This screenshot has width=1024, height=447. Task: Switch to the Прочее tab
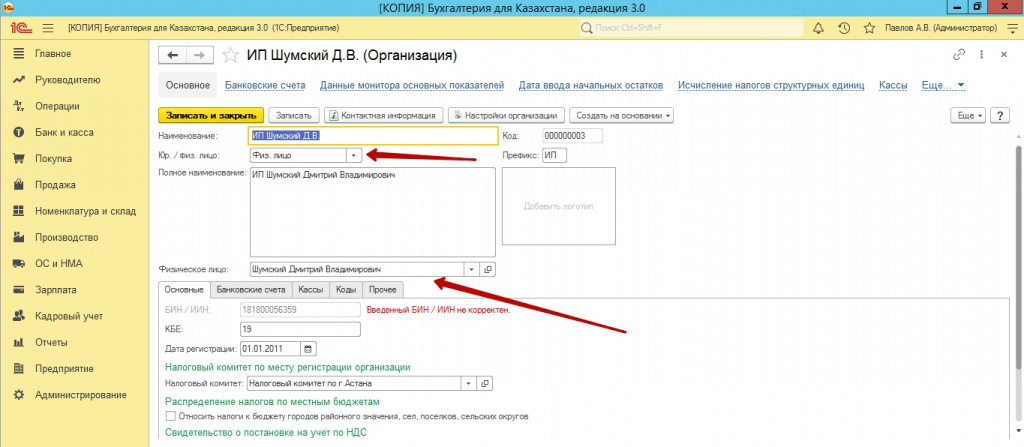tap(383, 289)
